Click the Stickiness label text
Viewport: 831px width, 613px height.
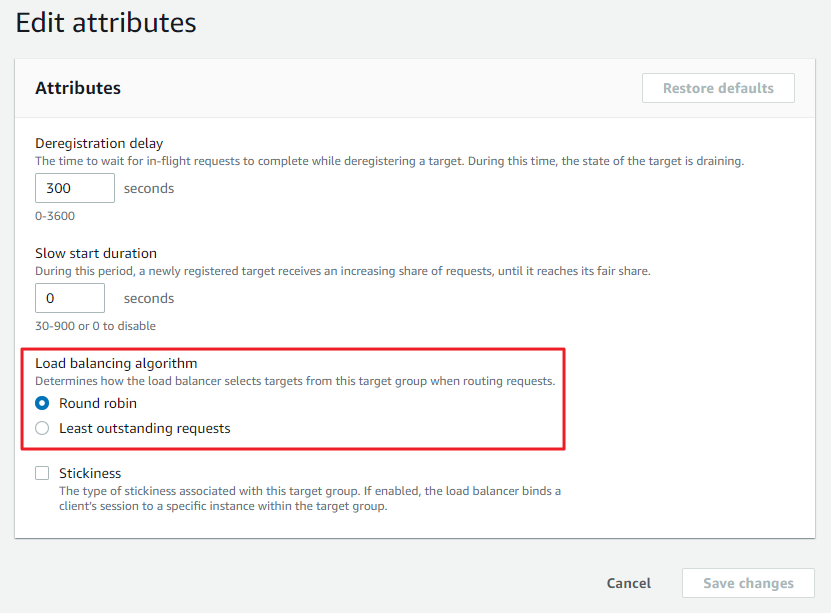click(90, 473)
